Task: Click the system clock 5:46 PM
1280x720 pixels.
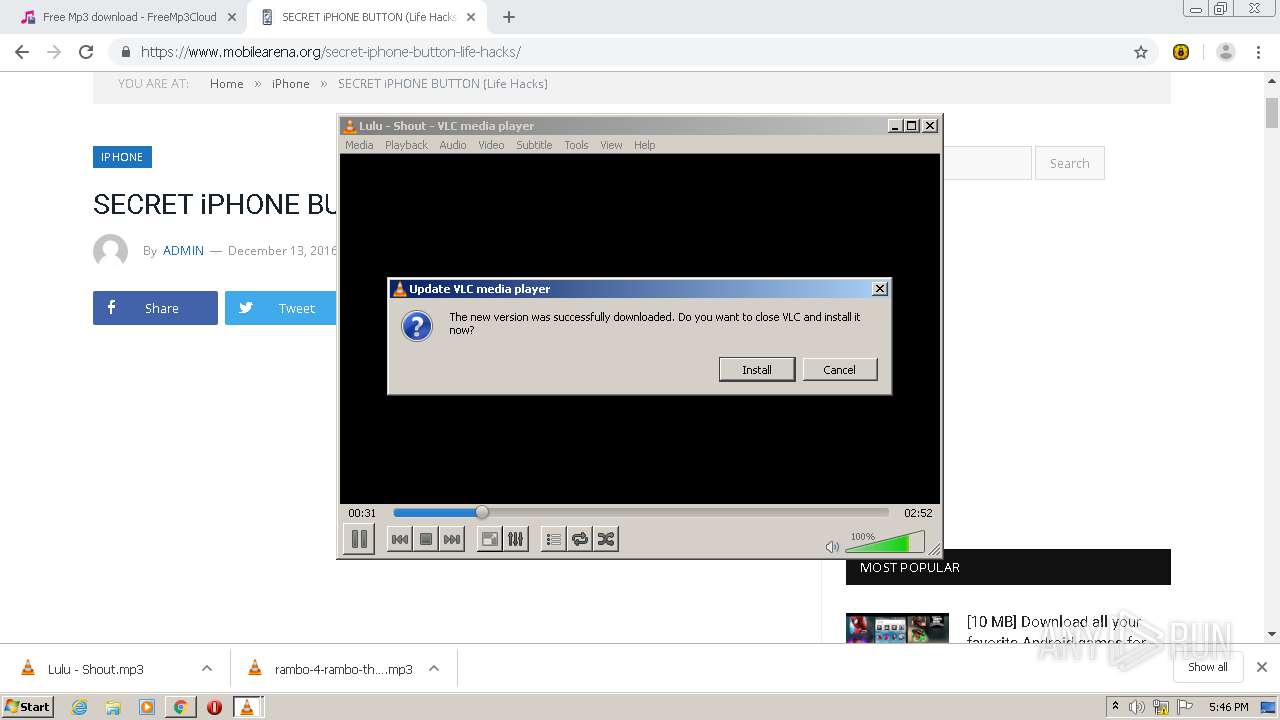Action: pos(1228,707)
